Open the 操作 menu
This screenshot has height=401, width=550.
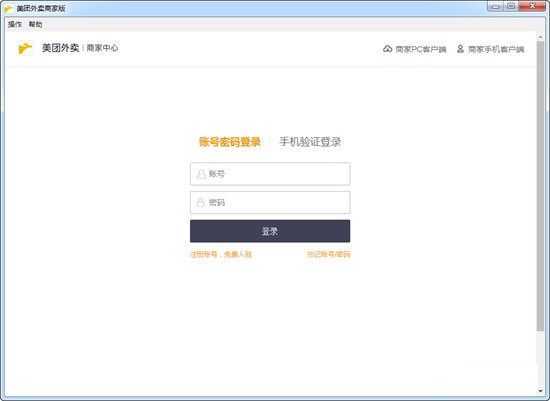click(15, 24)
